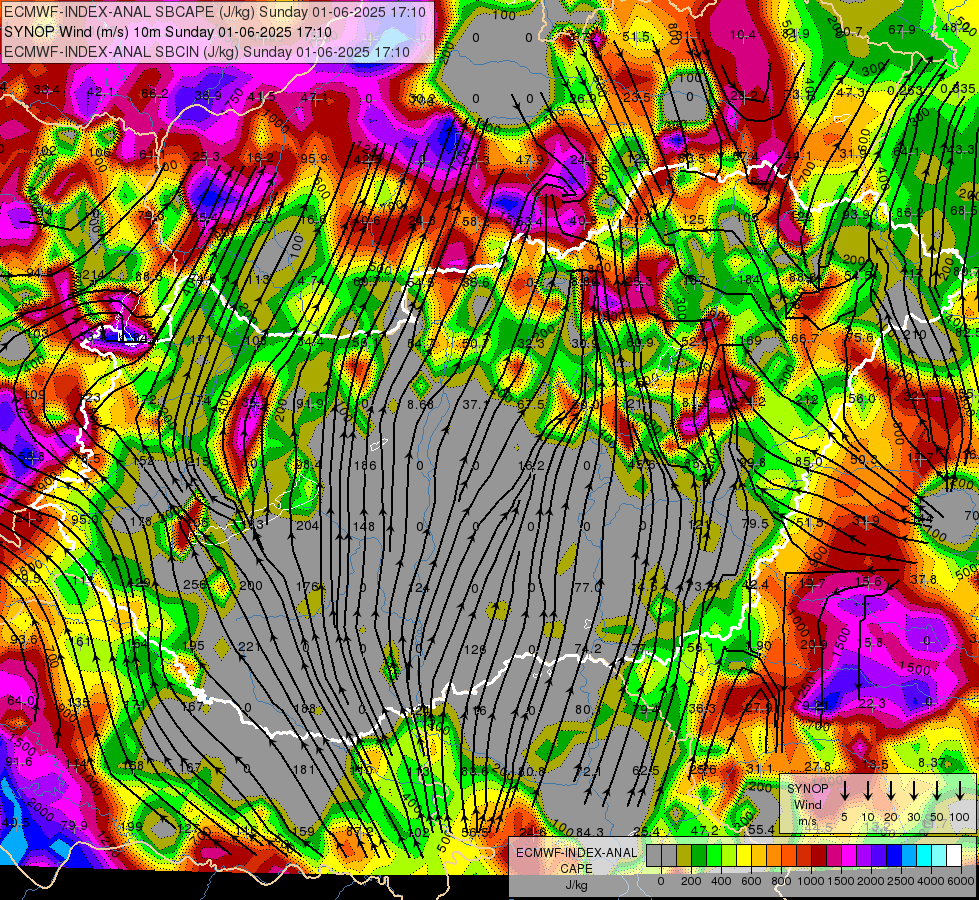Viewport: 979px width, 900px height.
Task: Click the map value 91.9
Action: click(310, 403)
